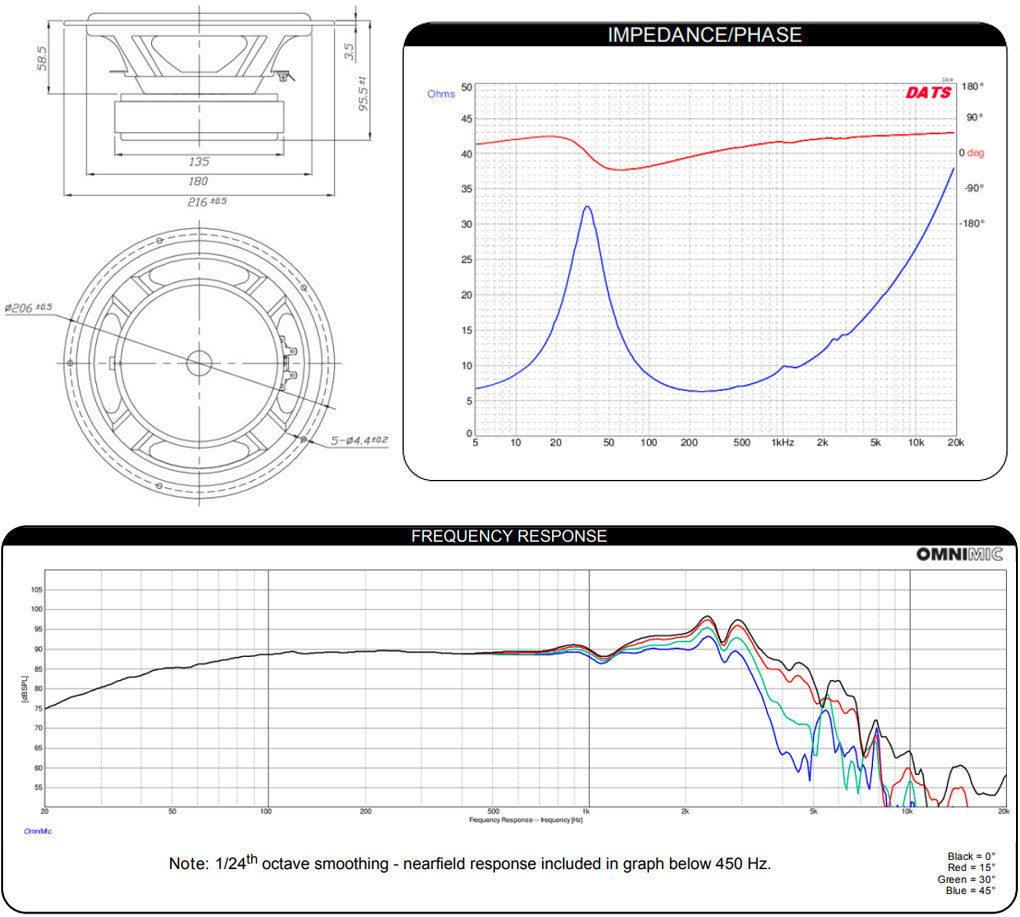This screenshot has width=1020, height=917.
Task: Click the 'Green = 30°' legend entry
Action: (966, 879)
